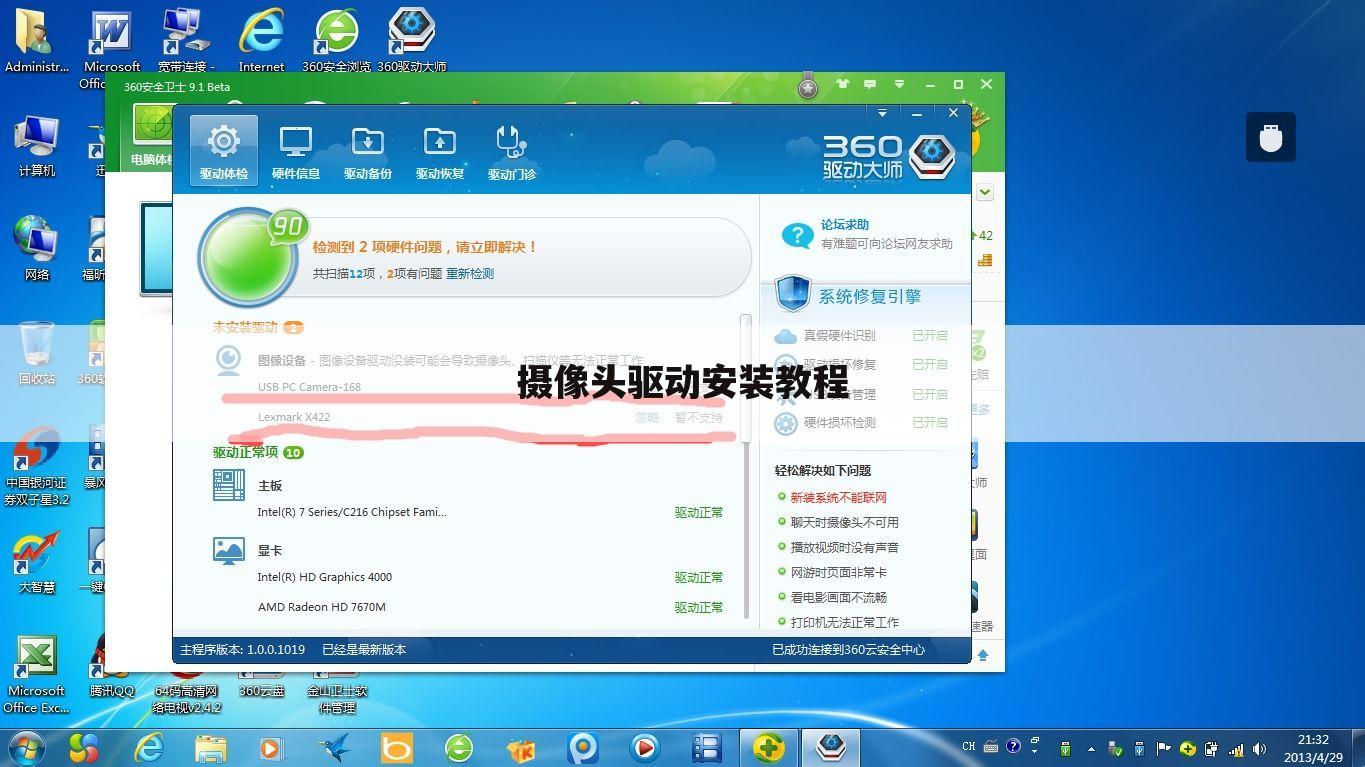Screen dimensions: 1365x767
Task: Click the 主板 motherboard icon
Action: pos(229,485)
